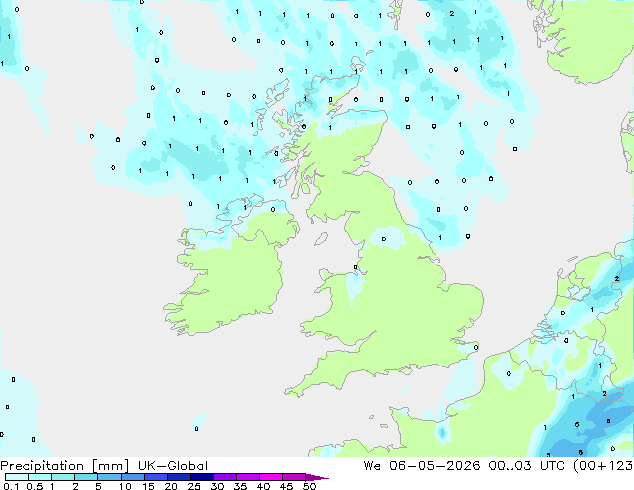Click the legend label "10"
The image size is (634, 490).
pos(125,486)
